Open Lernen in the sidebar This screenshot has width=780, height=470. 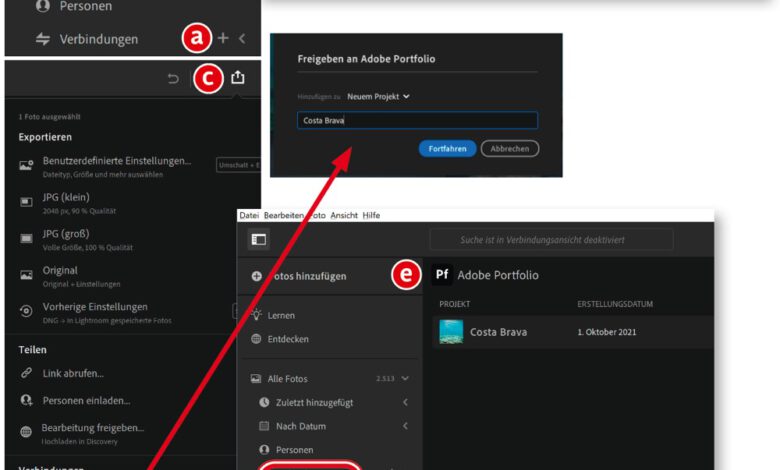281,315
